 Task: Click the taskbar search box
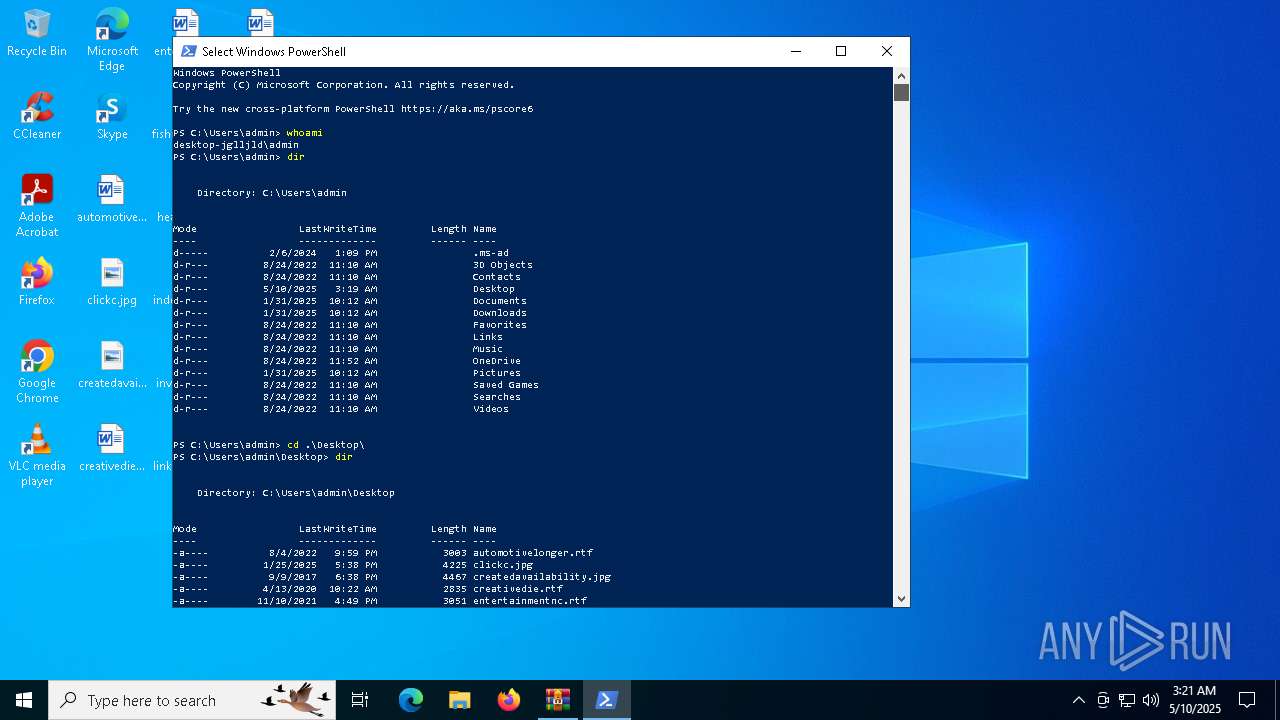[194, 700]
